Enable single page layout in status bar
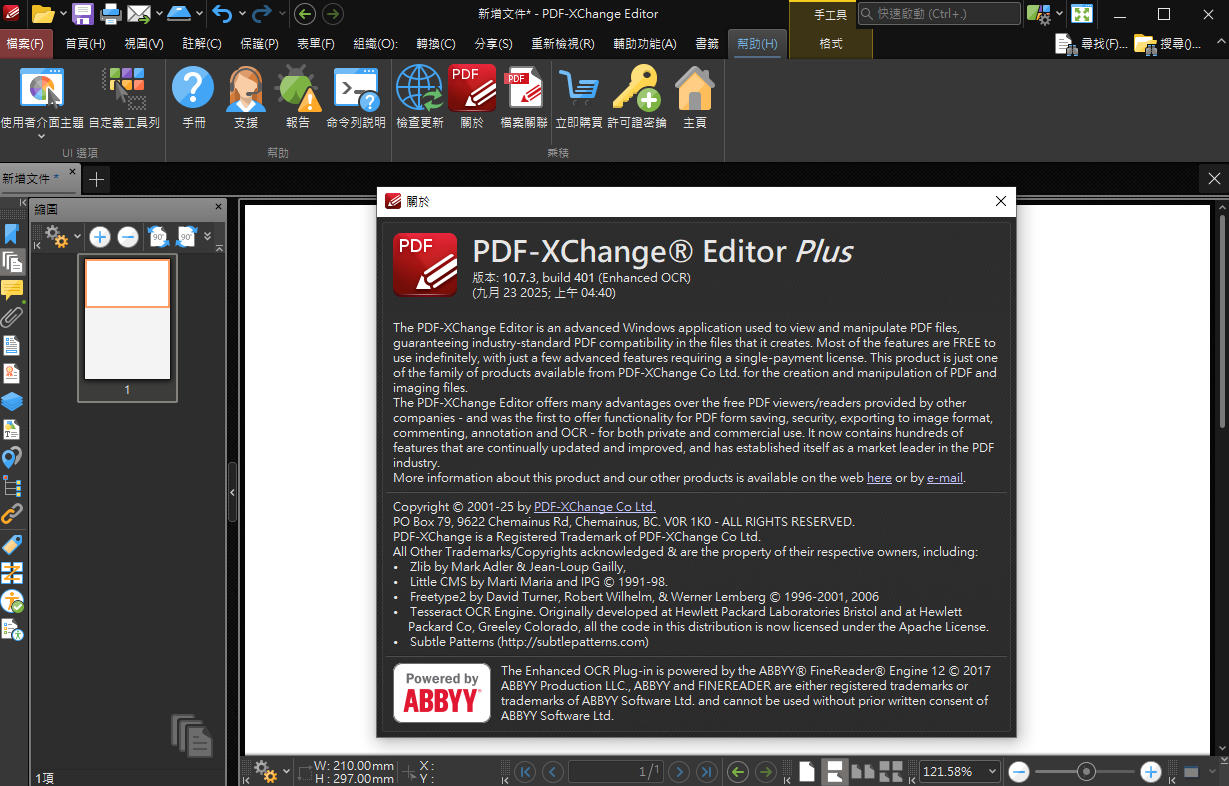This screenshot has height=786, width=1229. (806, 771)
